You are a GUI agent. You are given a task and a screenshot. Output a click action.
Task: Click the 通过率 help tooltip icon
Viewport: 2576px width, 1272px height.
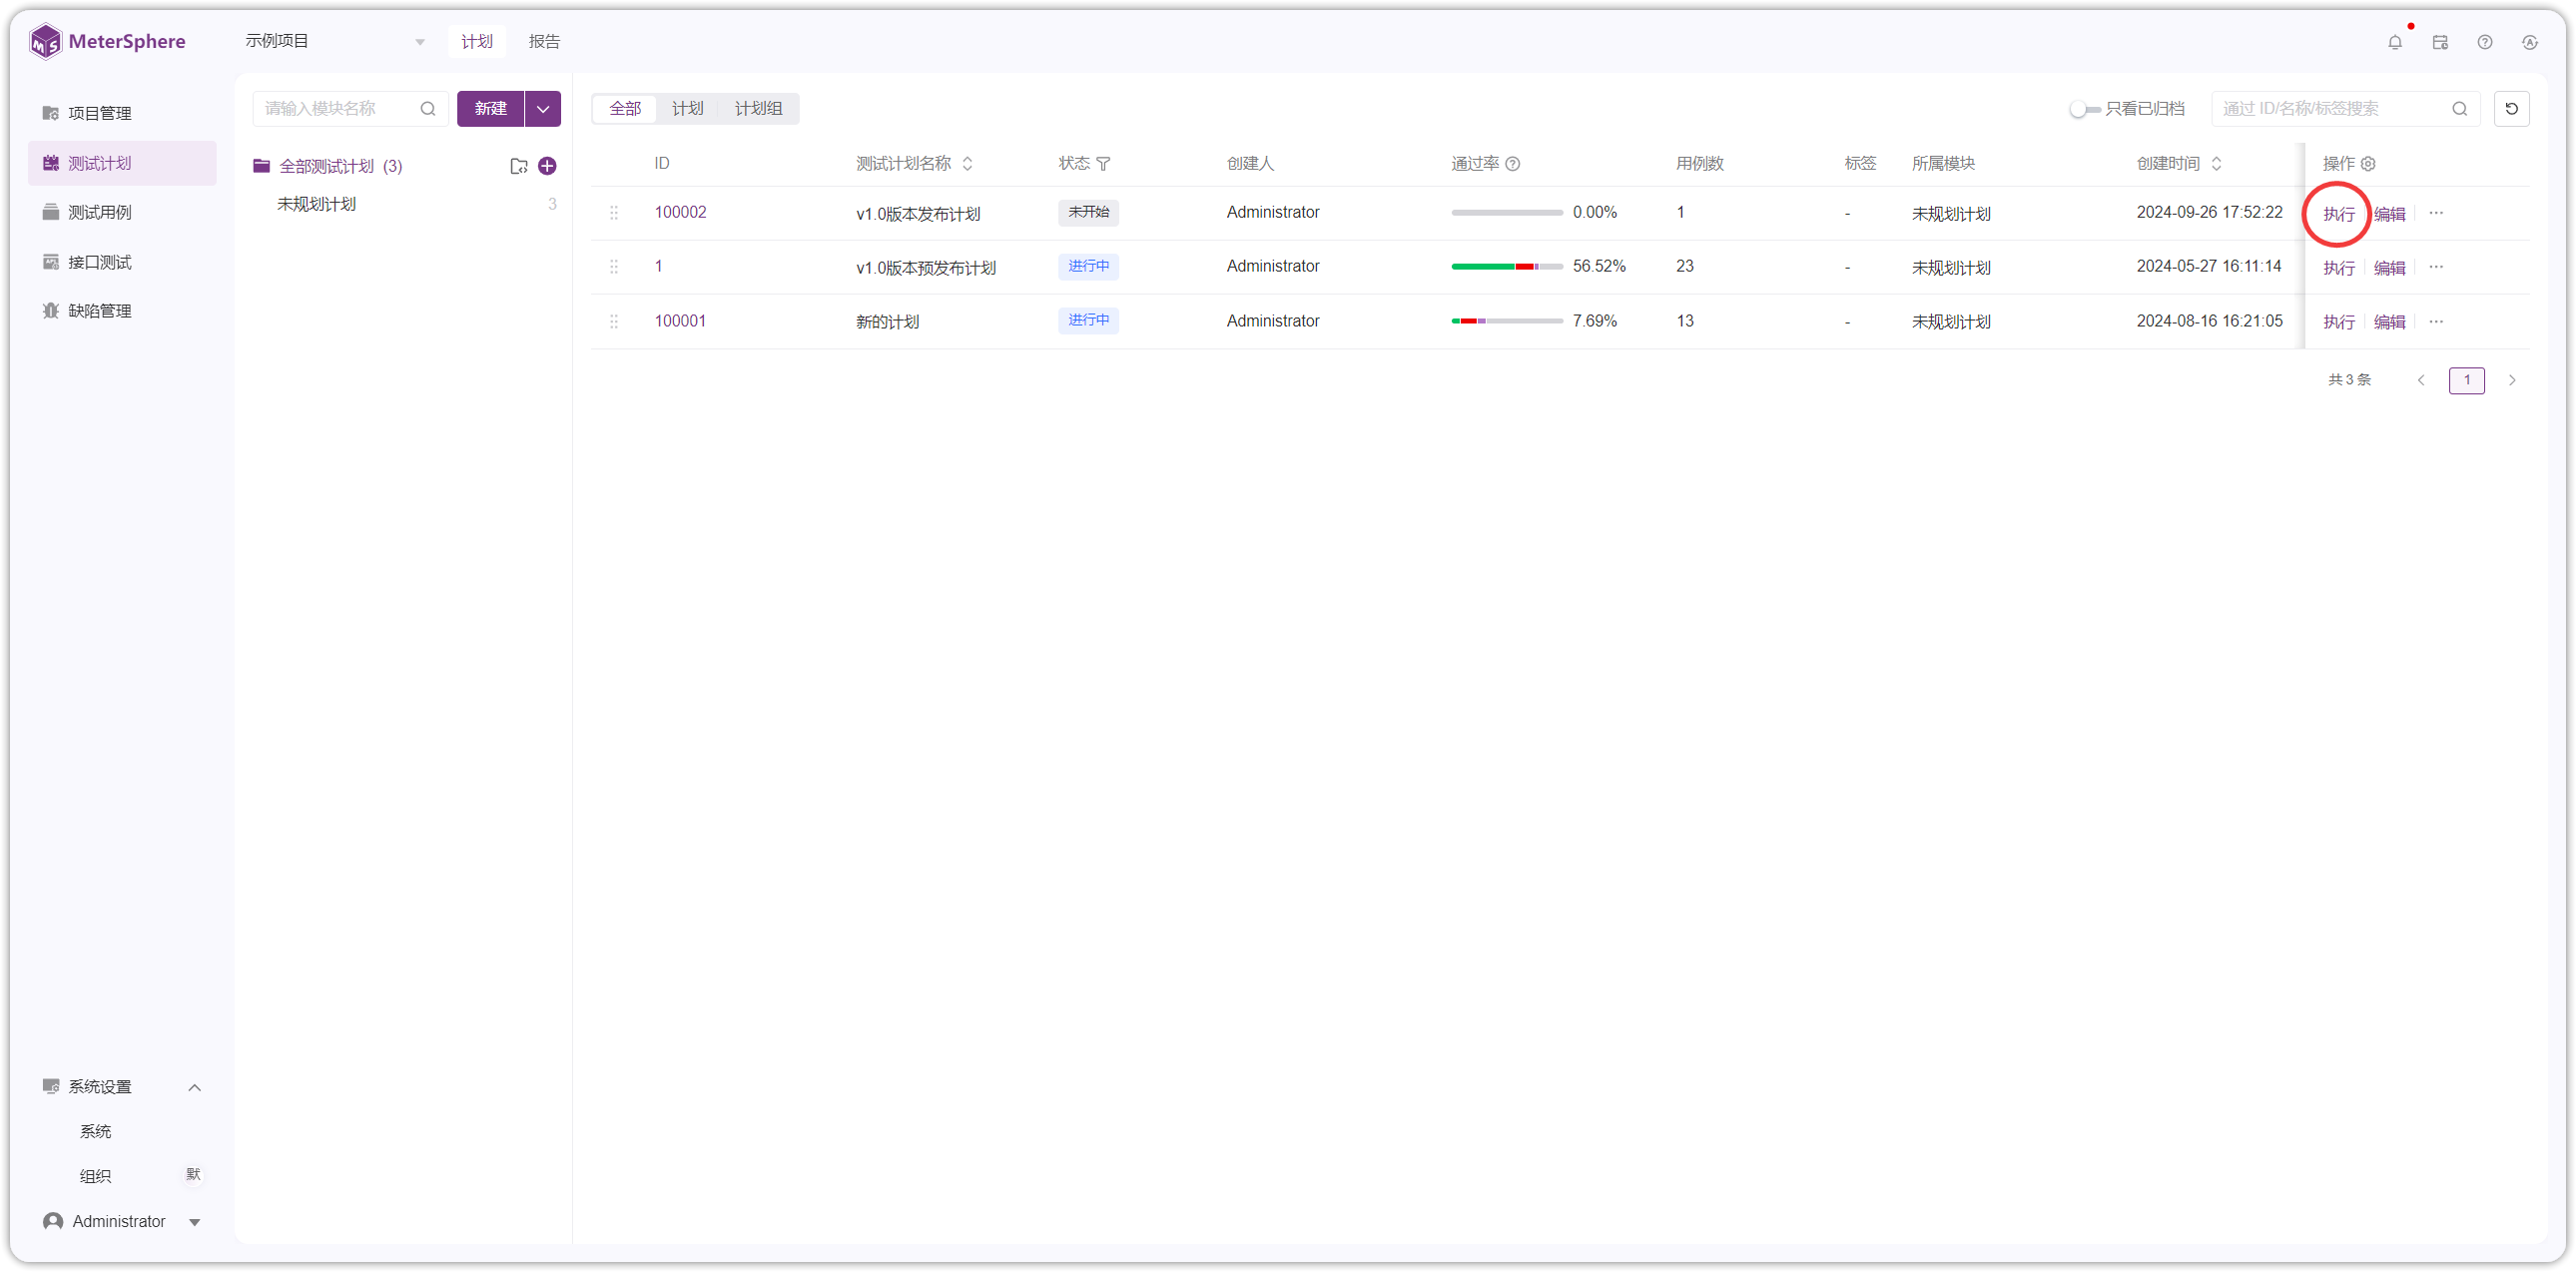click(x=1513, y=164)
